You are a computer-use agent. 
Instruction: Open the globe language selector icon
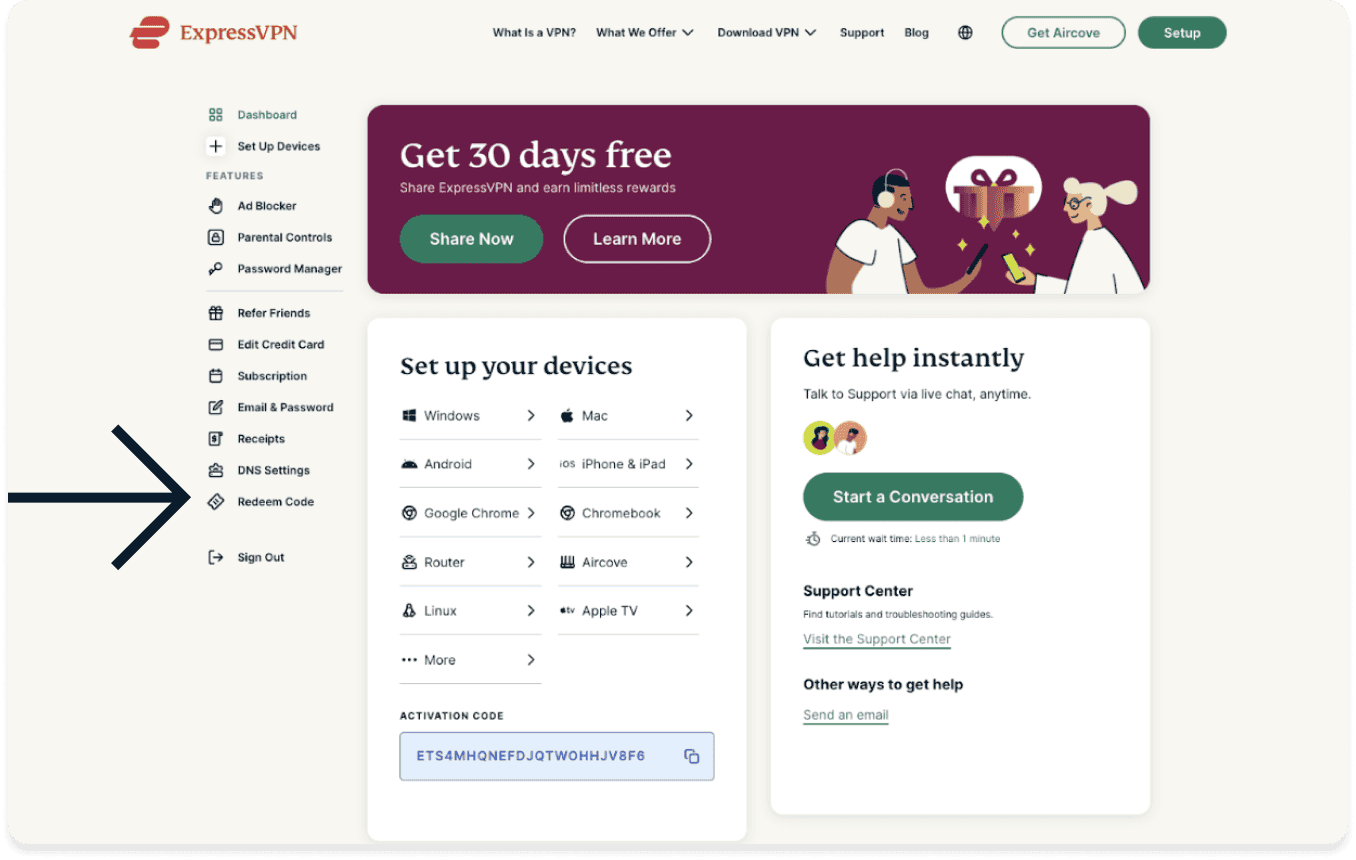[x=965, y=33]
